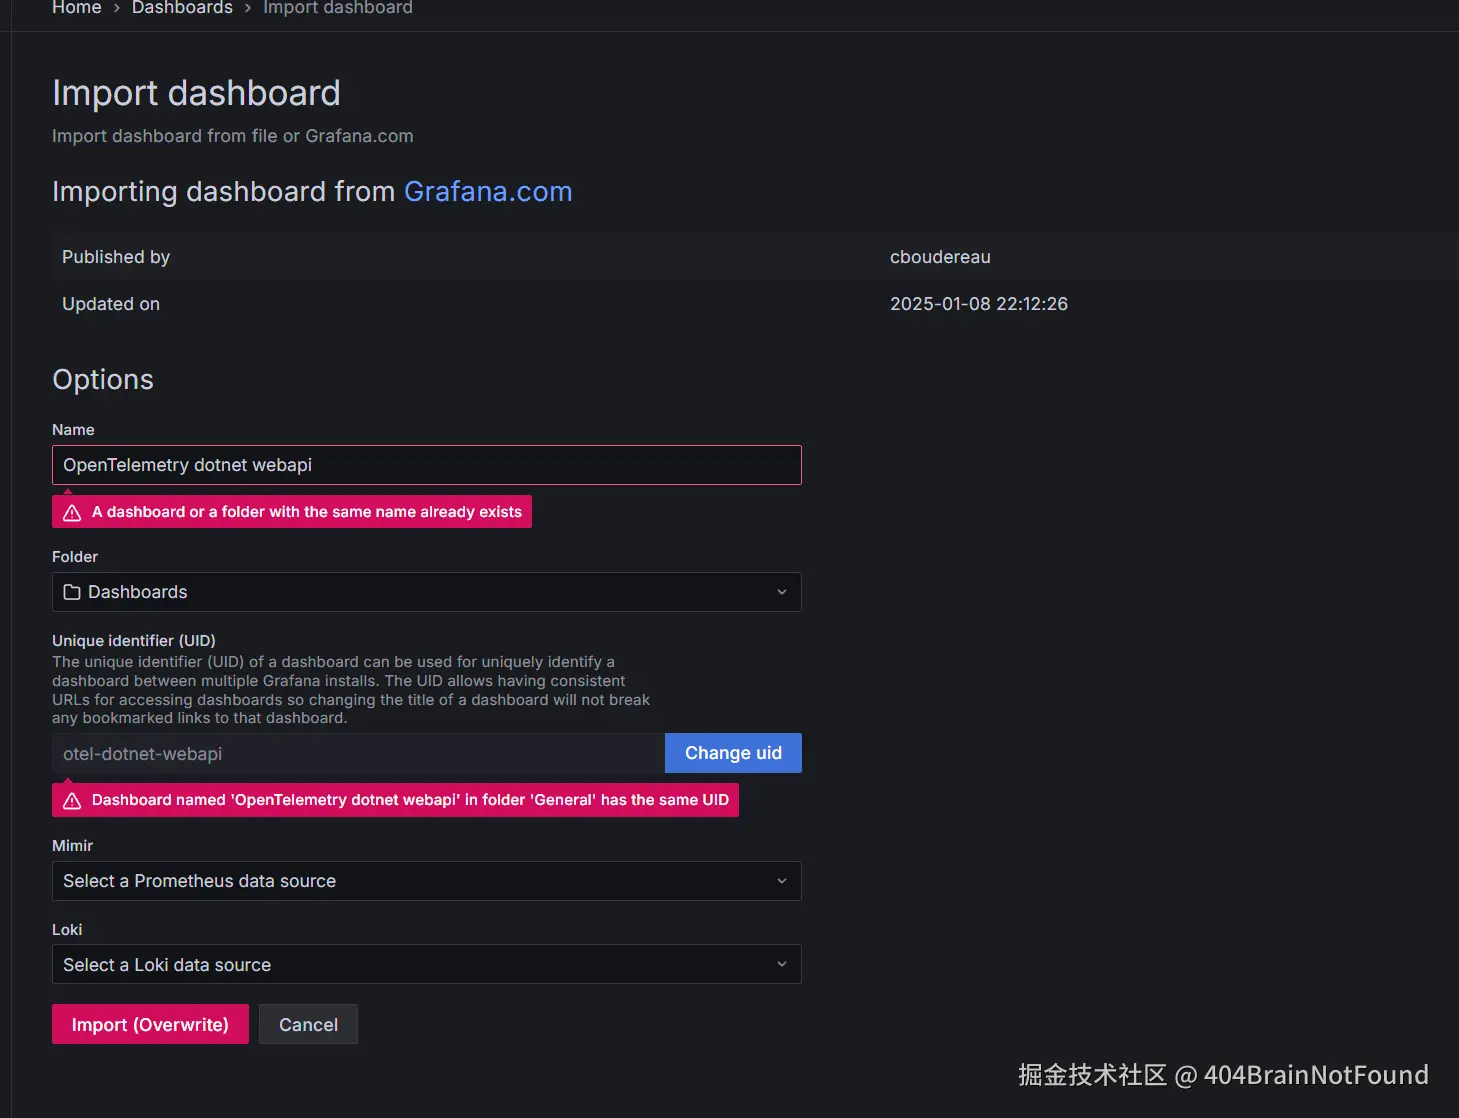The height and width of the screenshot is (1118, 1459).
Task: Select the Import dashboard breadcrumb
Action: tap(338, 8)
